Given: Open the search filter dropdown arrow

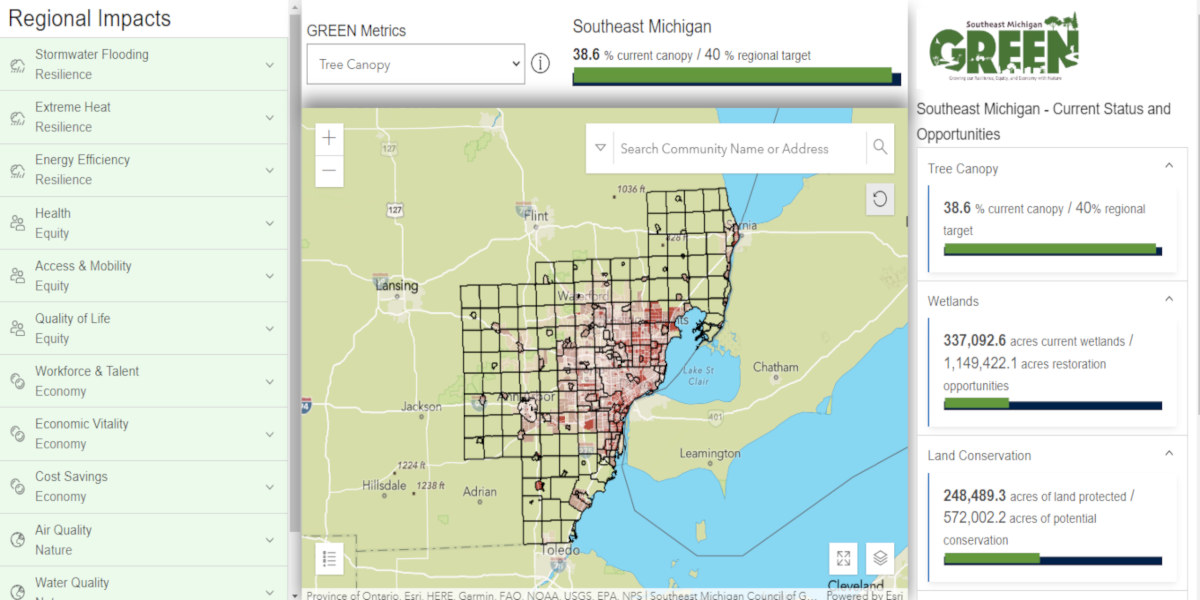Looking at the screenshot, I should click(601, 147).
